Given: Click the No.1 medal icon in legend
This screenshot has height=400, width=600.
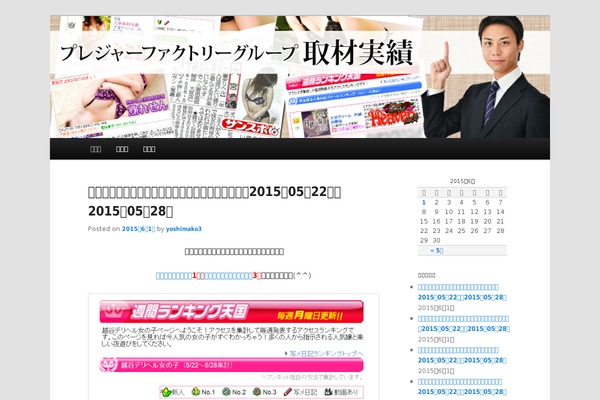Looking at the screenshot, I should point(196,392).
